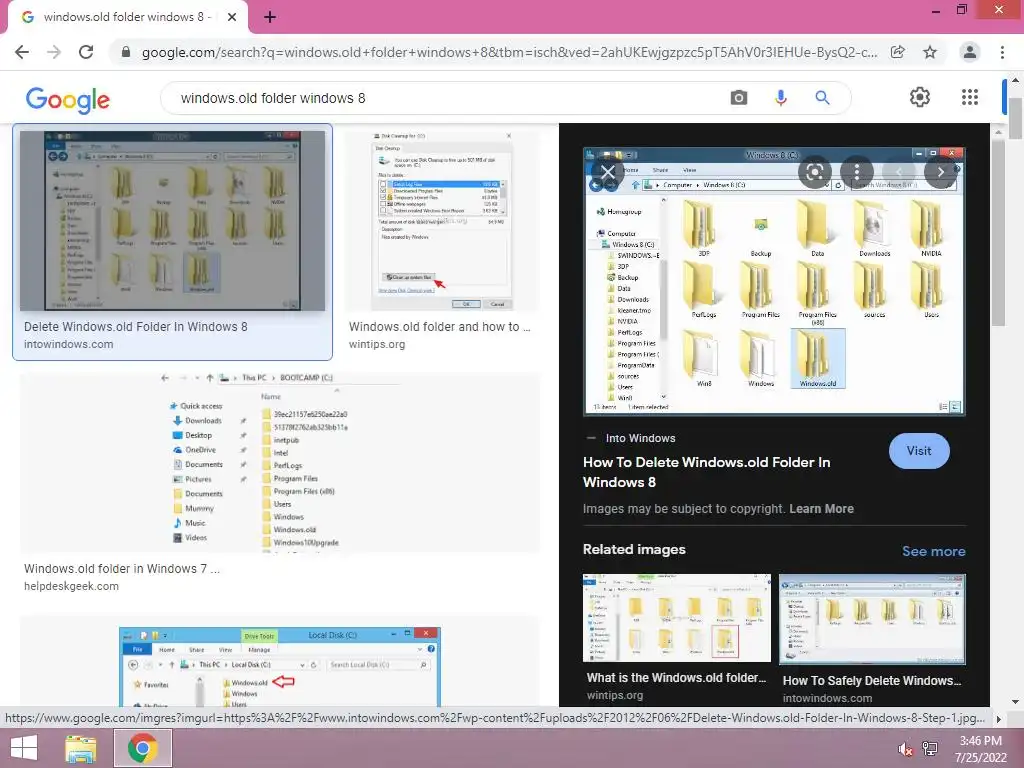The height and width of the screenshot is (768, 1024).
Task: Open Google quick settings gear
Action: tap(920, 97)
